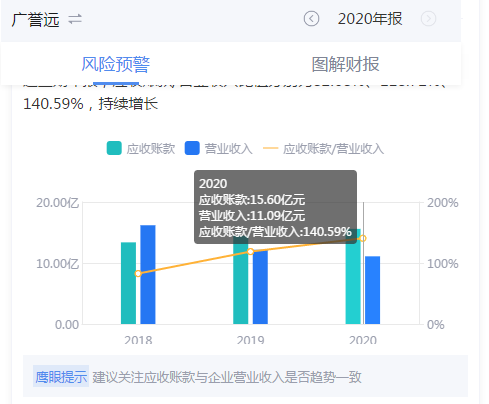
Task: Click the 2020年报 period label
Action: 370,19
